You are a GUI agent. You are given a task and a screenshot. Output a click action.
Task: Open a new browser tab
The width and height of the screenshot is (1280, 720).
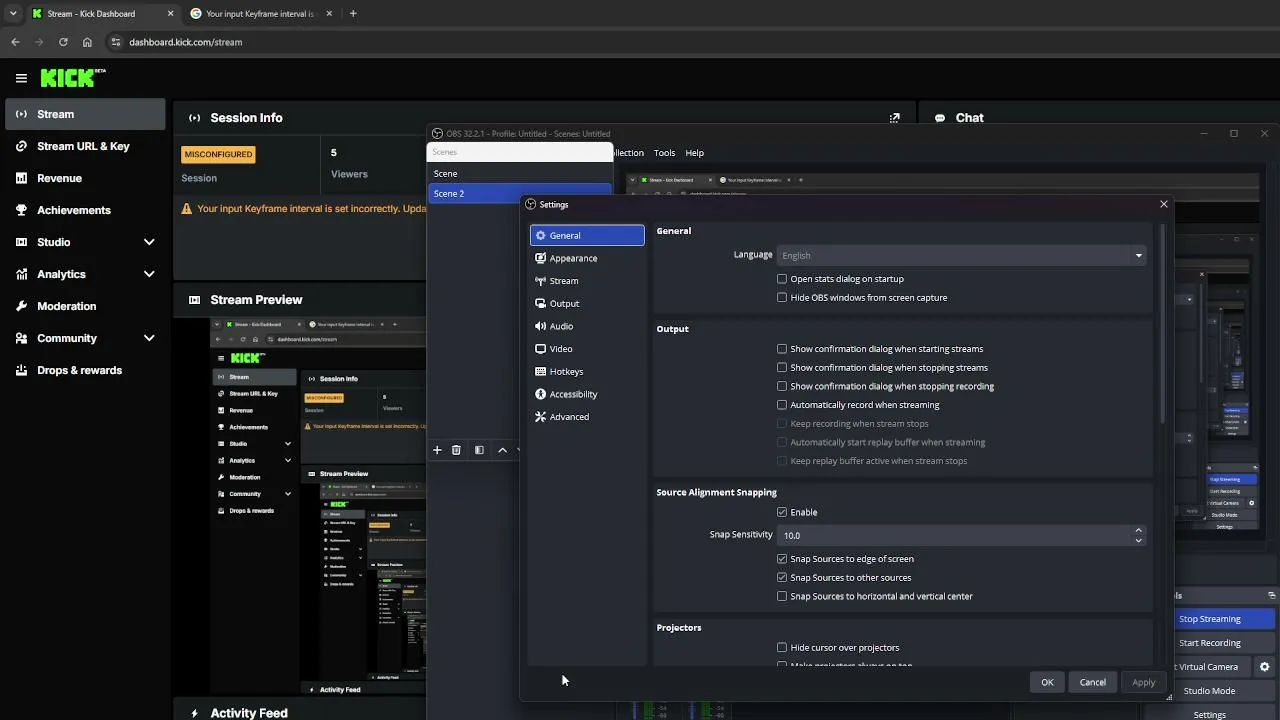[353, 14]
